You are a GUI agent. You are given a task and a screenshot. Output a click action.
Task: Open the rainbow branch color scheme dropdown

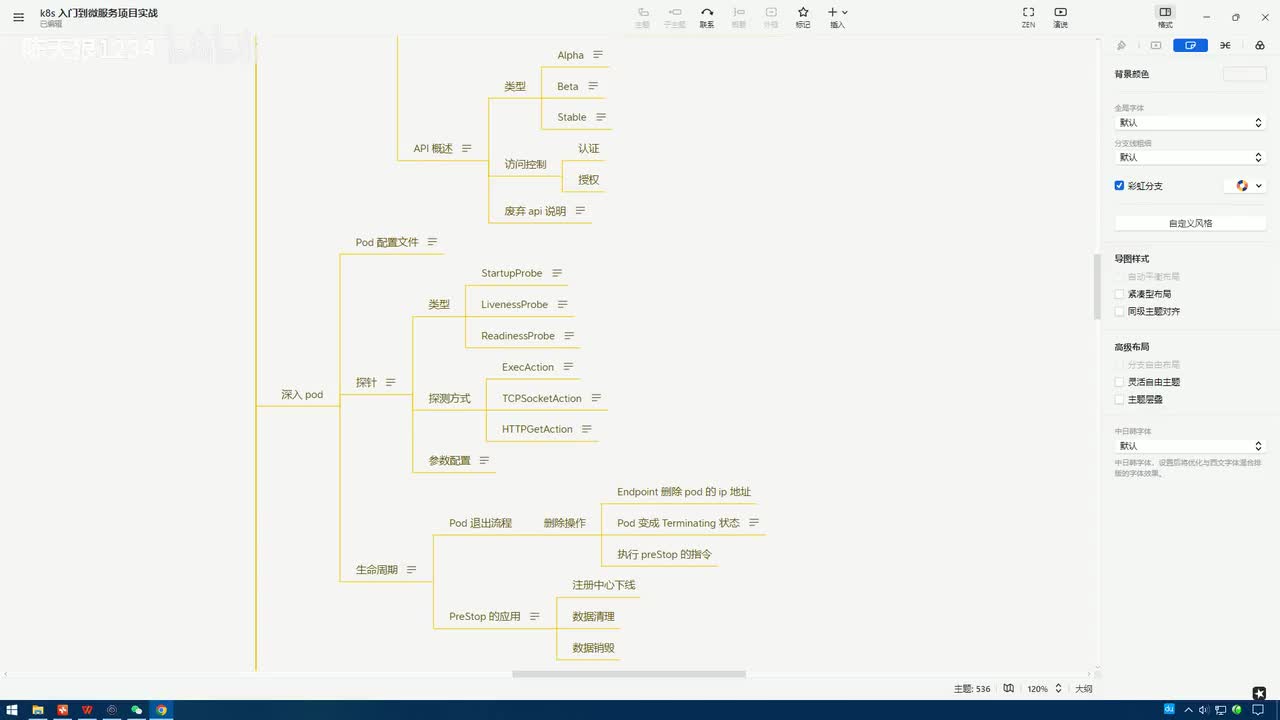pos(1245,186)
